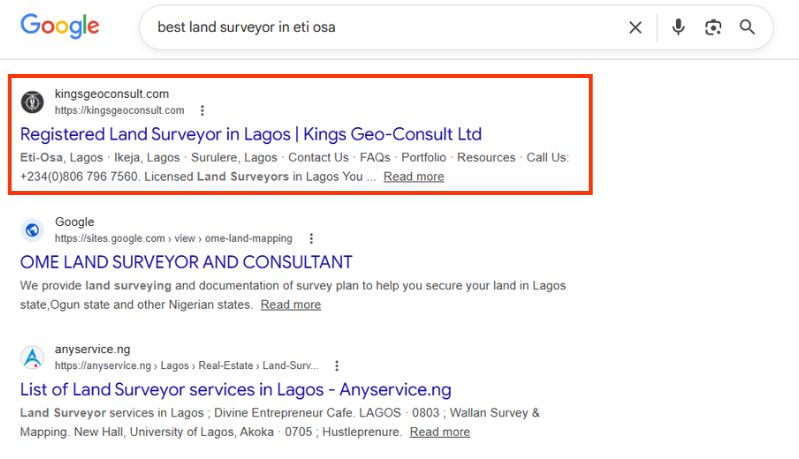Clear the search query with the X icon

[x=635, y=28]
